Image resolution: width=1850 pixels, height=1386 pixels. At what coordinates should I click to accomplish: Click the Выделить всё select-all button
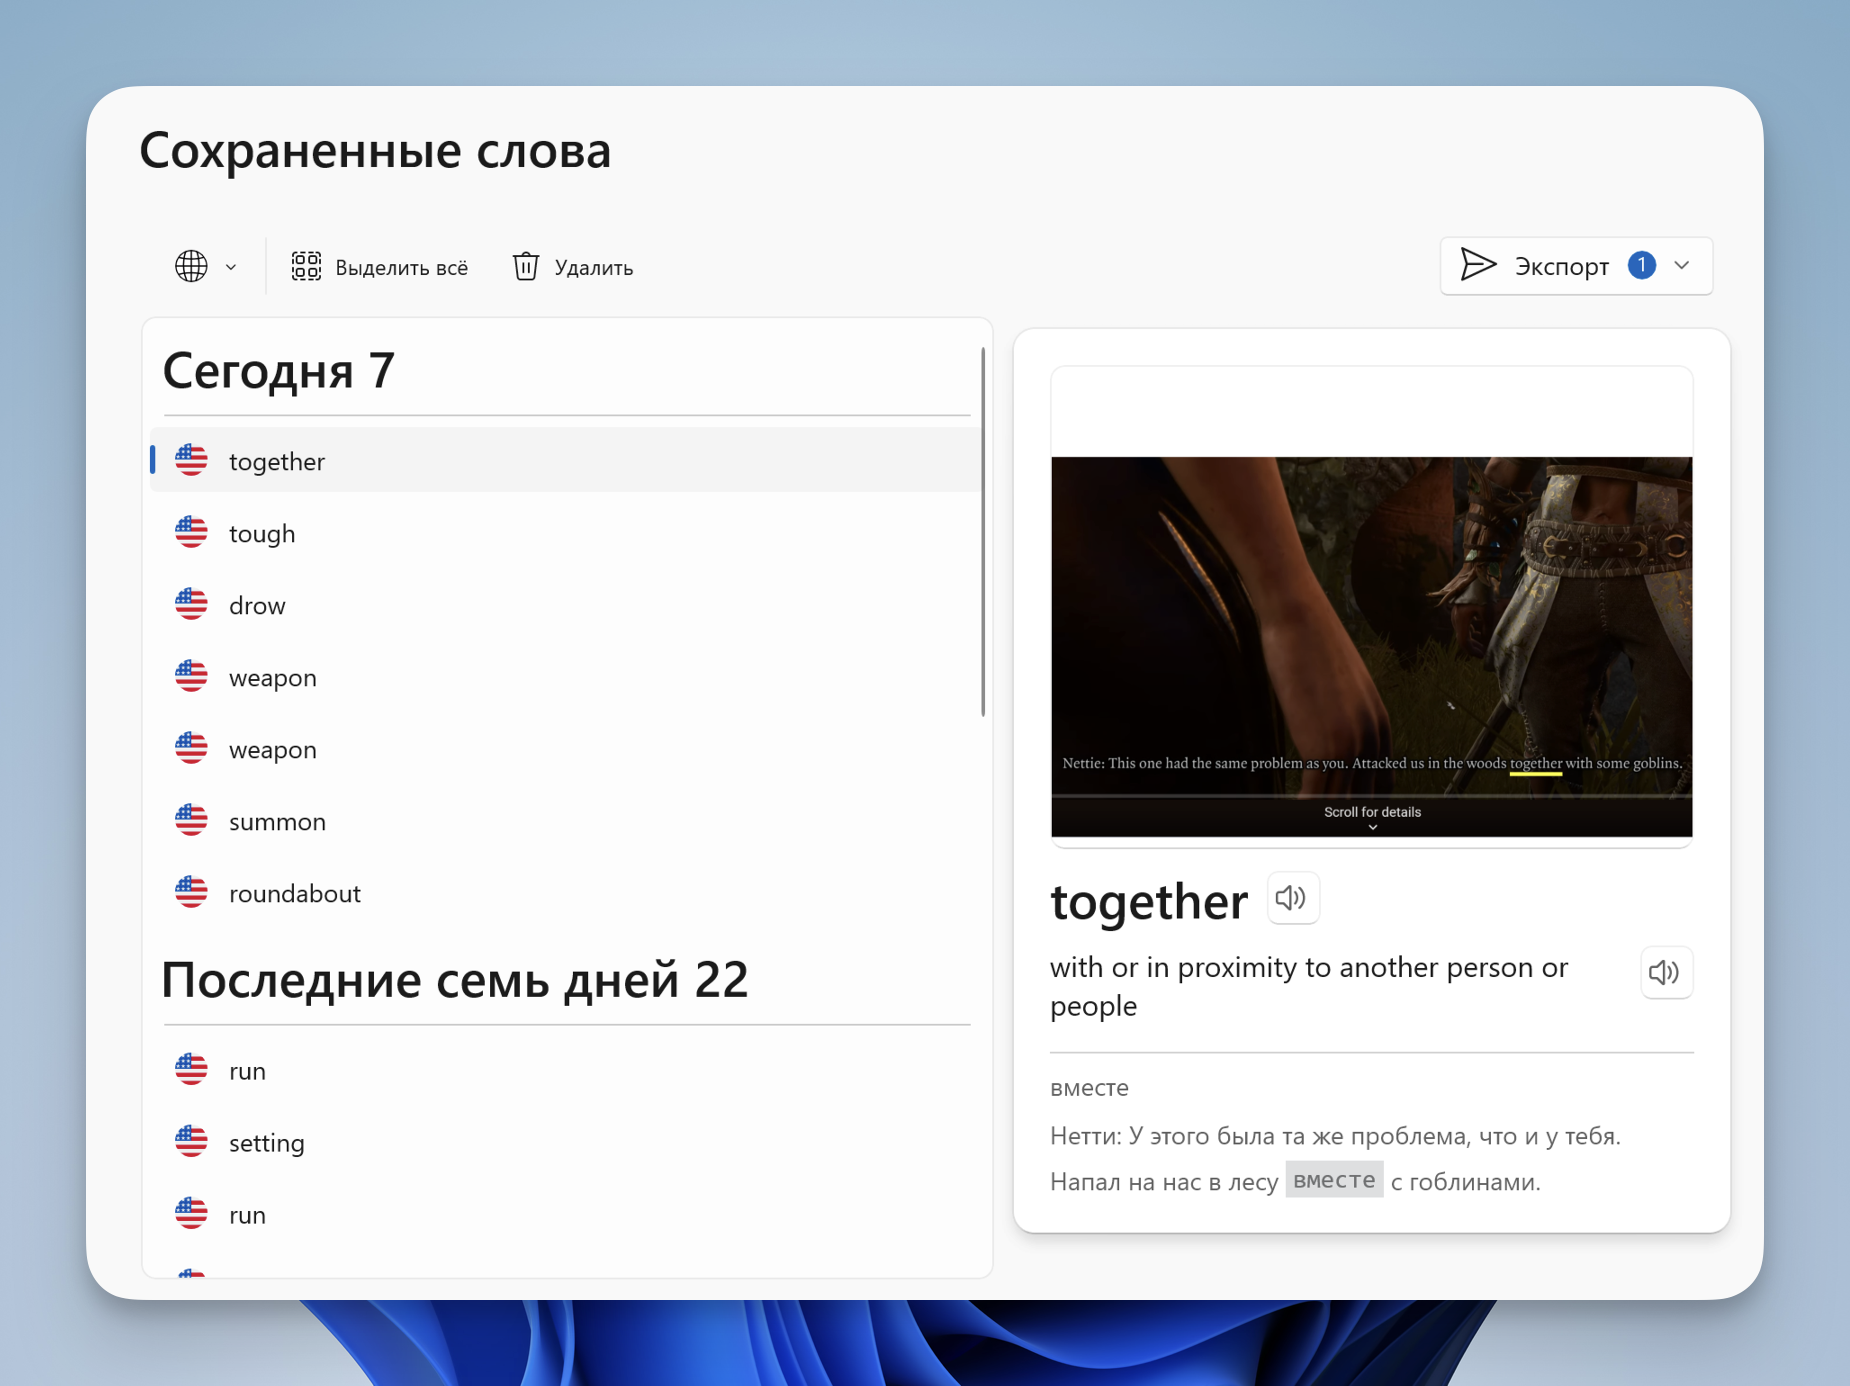[379, 267]
